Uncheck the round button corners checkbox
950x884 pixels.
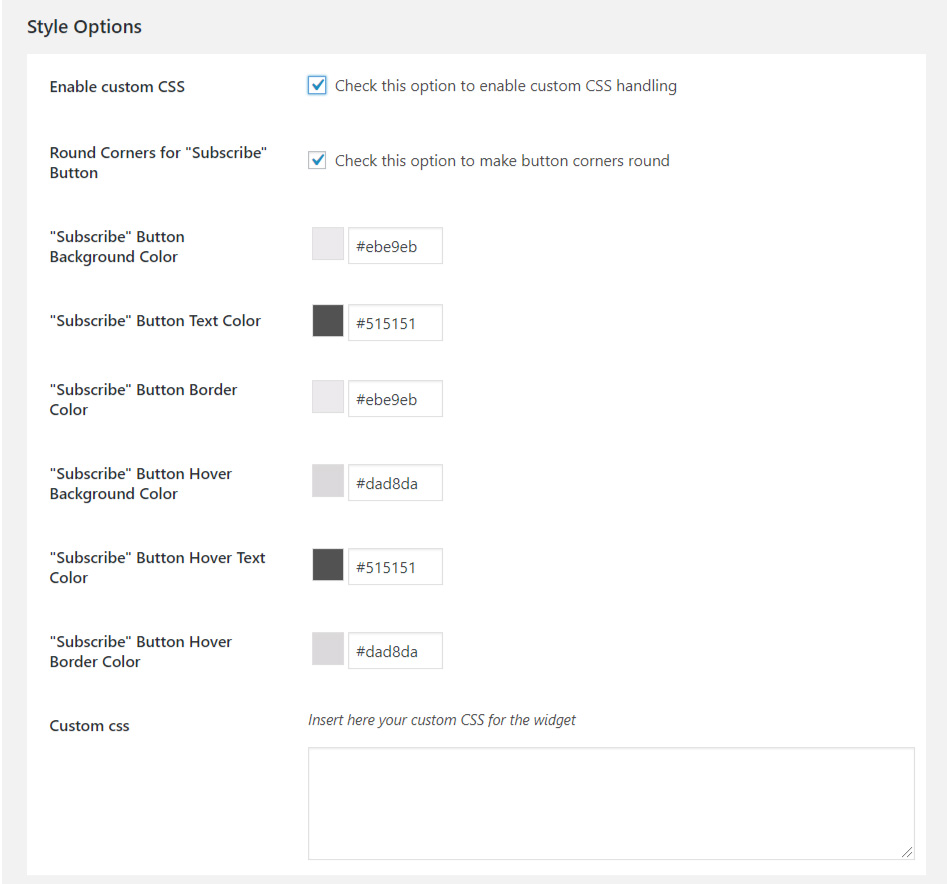(x=317, y=161)
